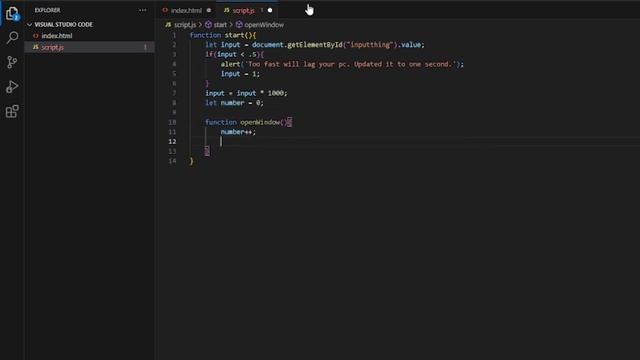The width and height of the screenshot is (640, 360).
Task: Switch to the index.html editor tab
Action: (x=186, y=10)
